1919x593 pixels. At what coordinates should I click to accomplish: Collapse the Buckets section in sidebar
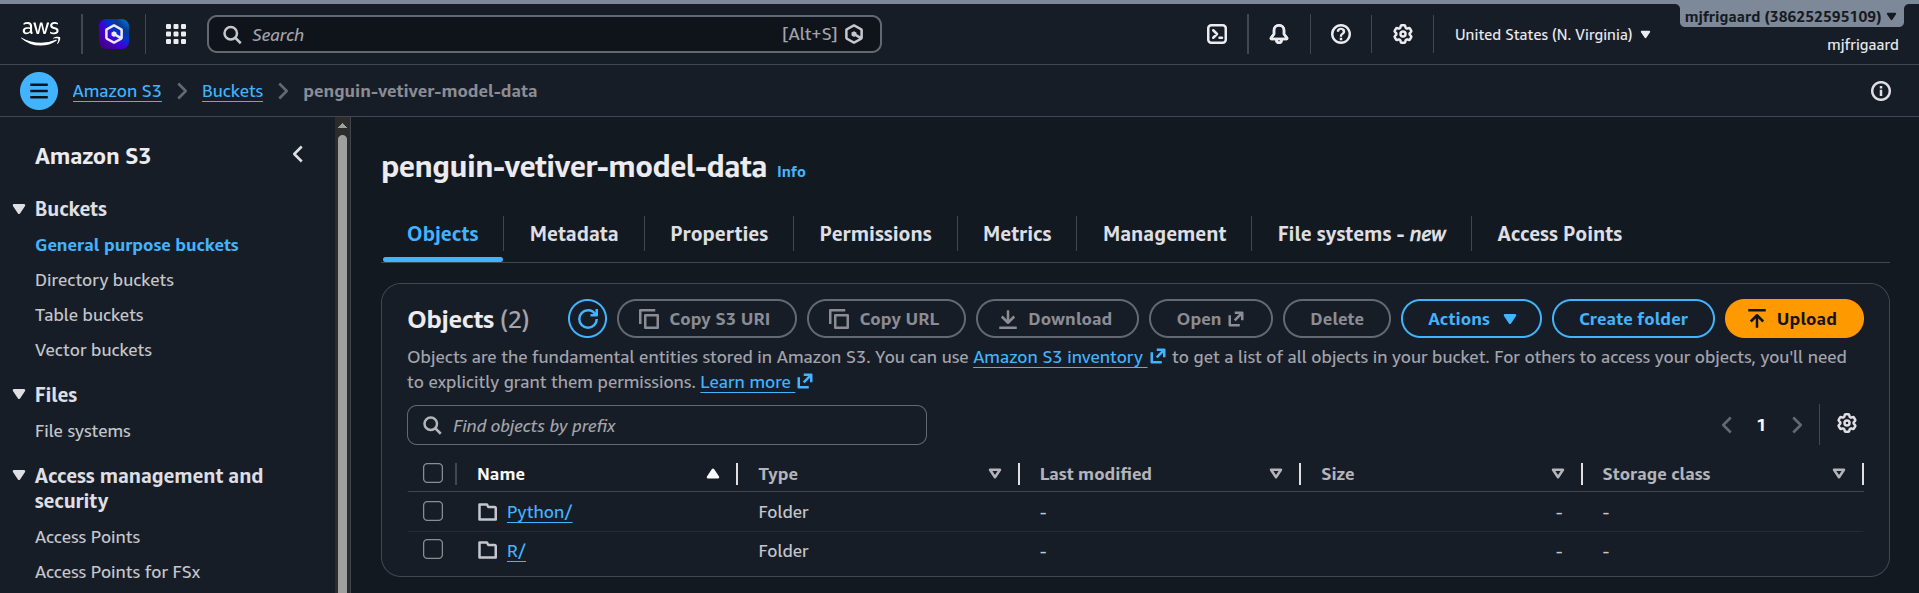[19, 209]
